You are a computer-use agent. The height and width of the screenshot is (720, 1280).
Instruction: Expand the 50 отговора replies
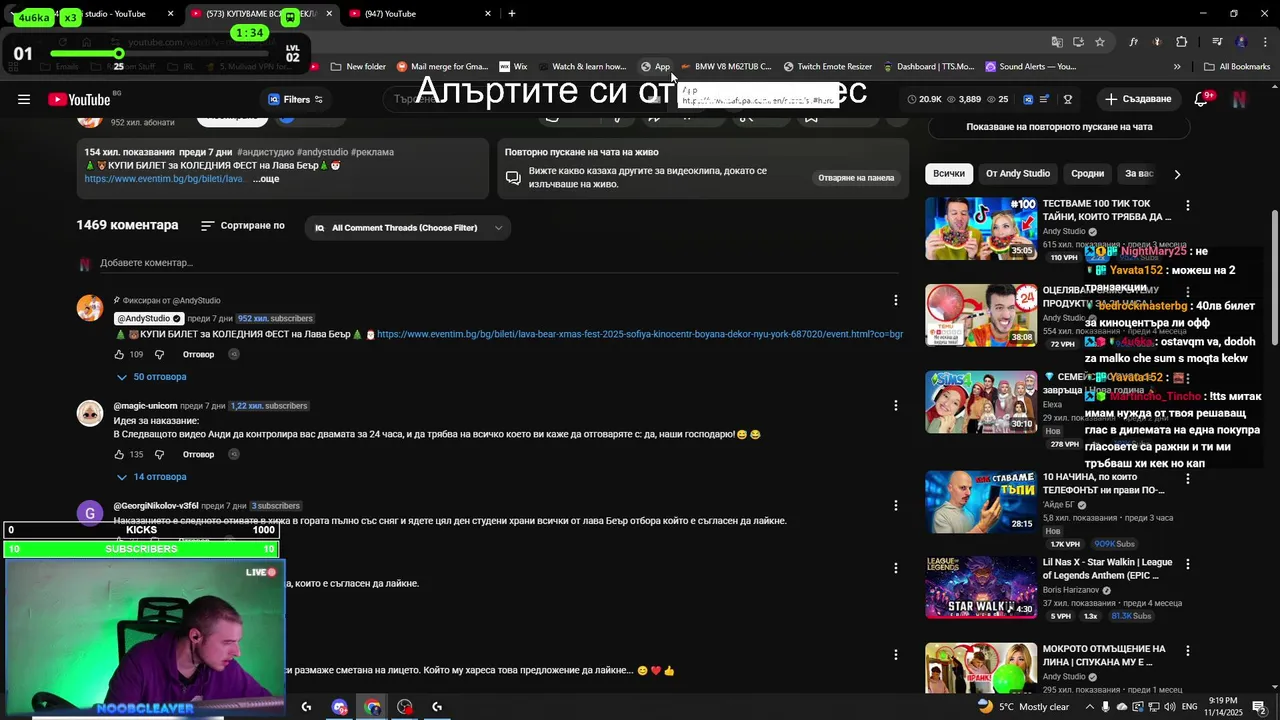coord(151,377)
